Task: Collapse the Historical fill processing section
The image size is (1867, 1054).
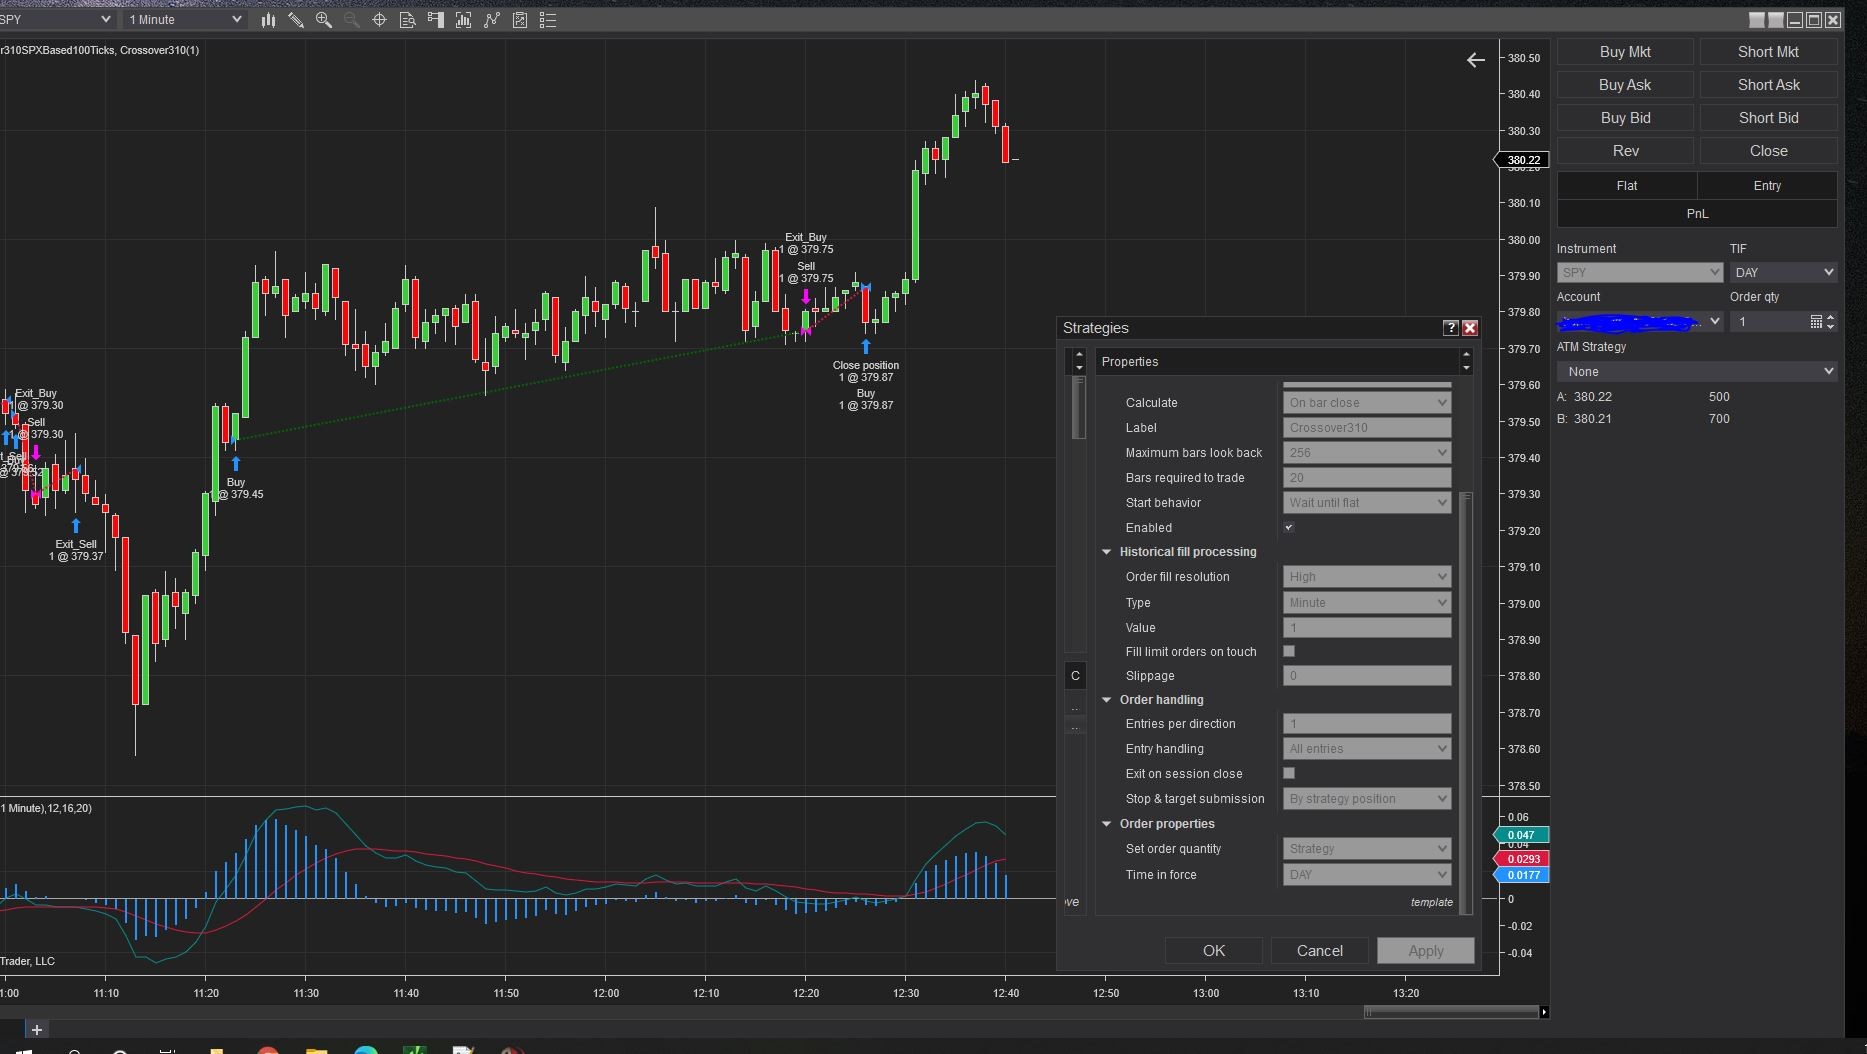Action: 1106,552
